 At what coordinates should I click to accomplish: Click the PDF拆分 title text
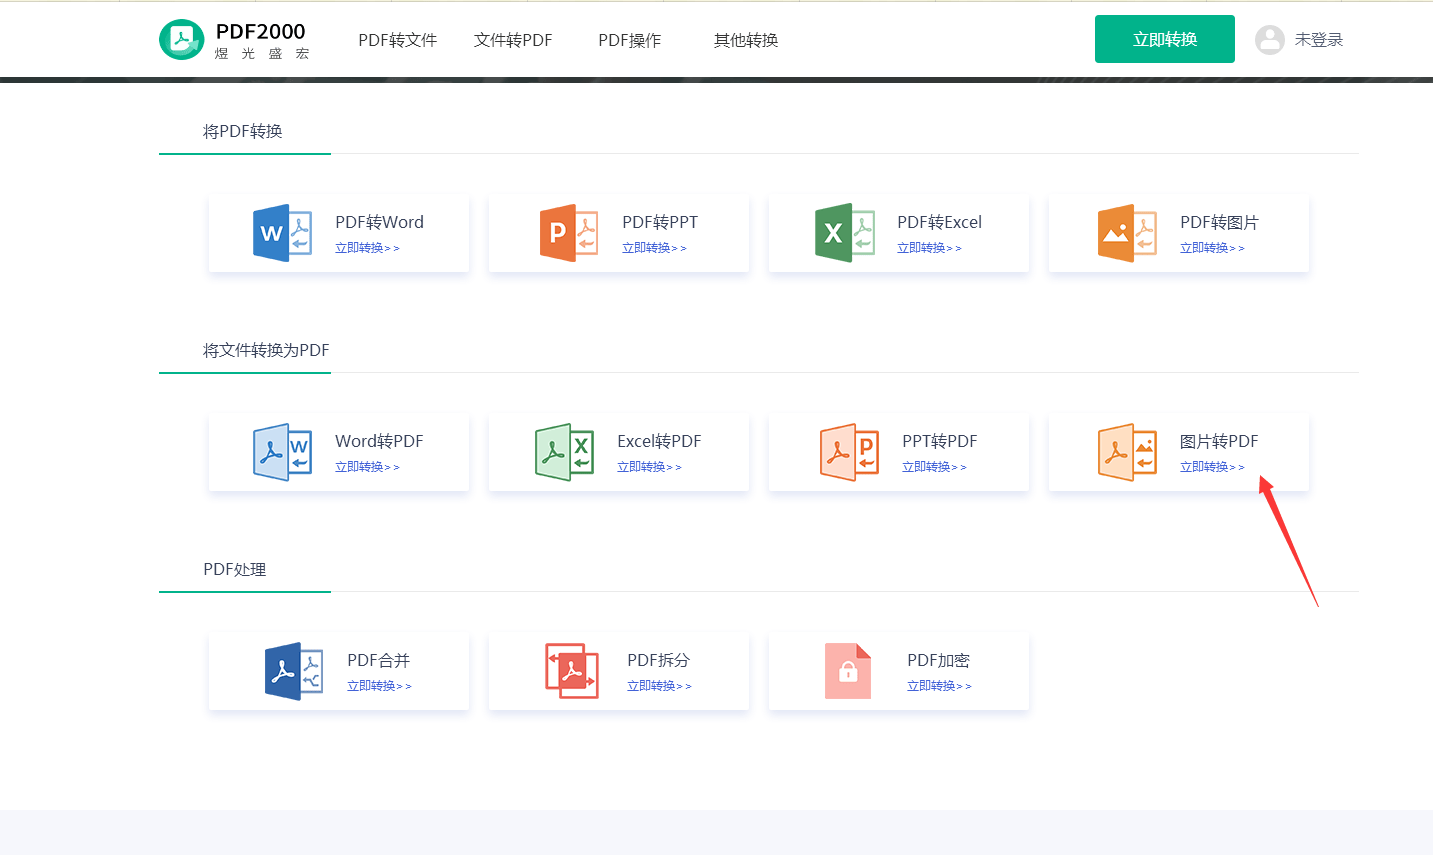click(658, 660)
